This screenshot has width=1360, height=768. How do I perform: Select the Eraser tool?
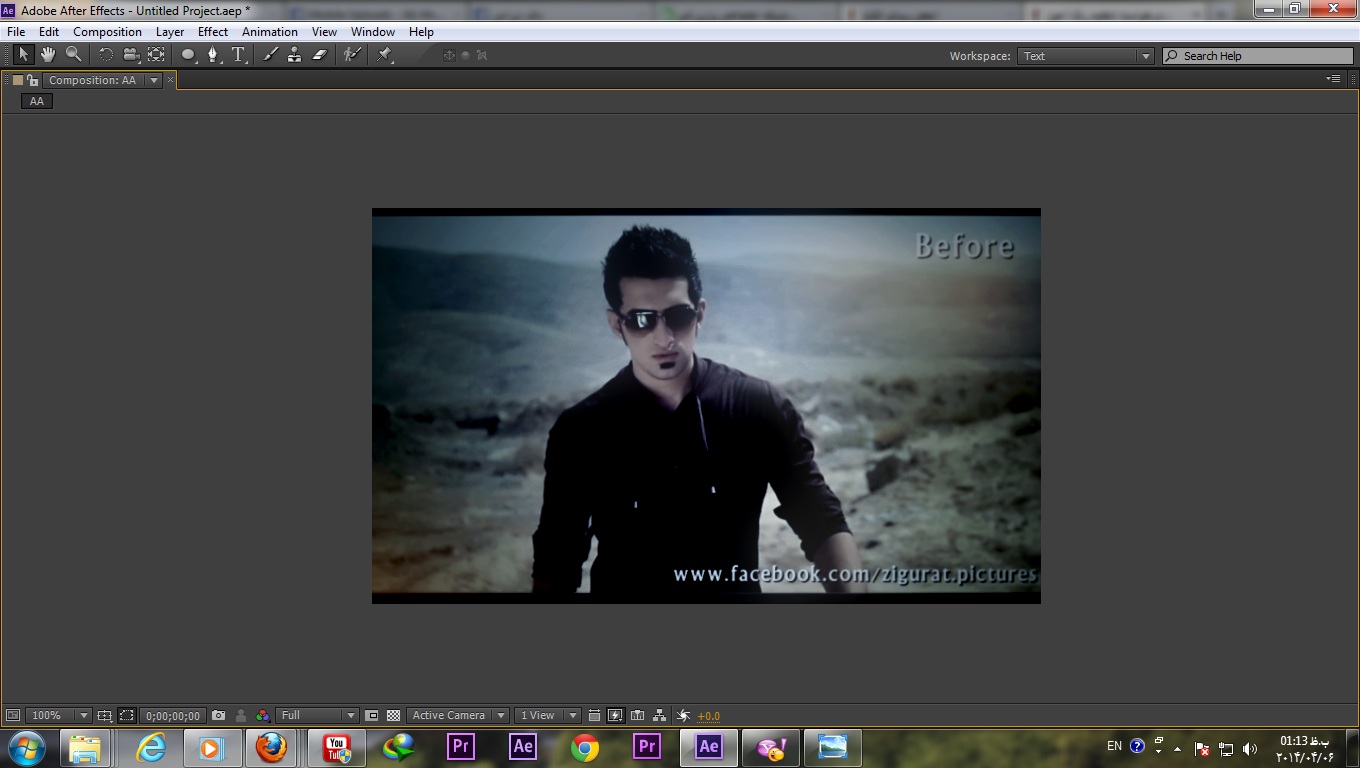pos(319,55)
